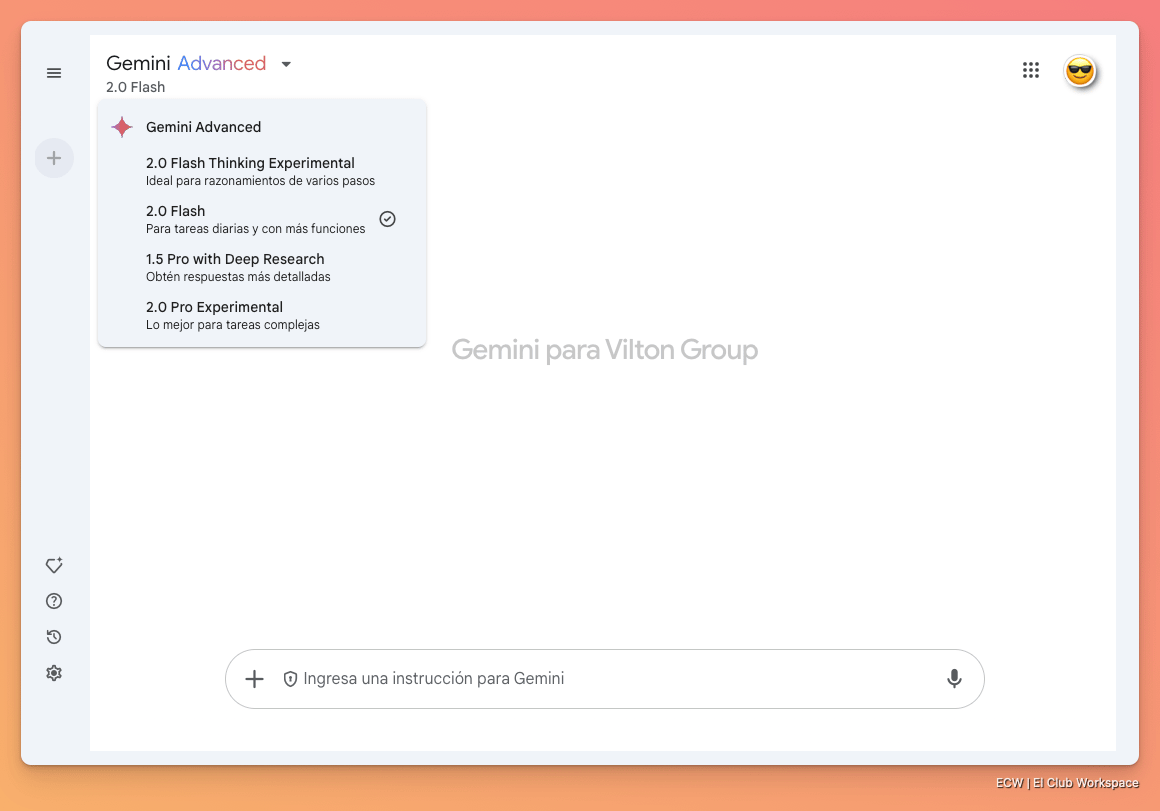Click the Gemini Advanced sparkle star icon
The width and height of the screenshot is (1160, 811).
(122, 127)
